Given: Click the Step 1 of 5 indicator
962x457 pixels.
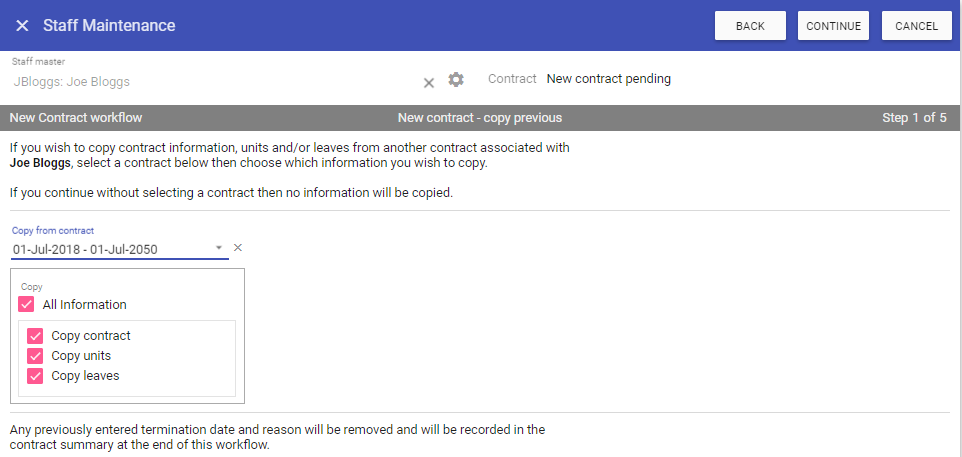Looking at the screenshot, I should point(914,118).
